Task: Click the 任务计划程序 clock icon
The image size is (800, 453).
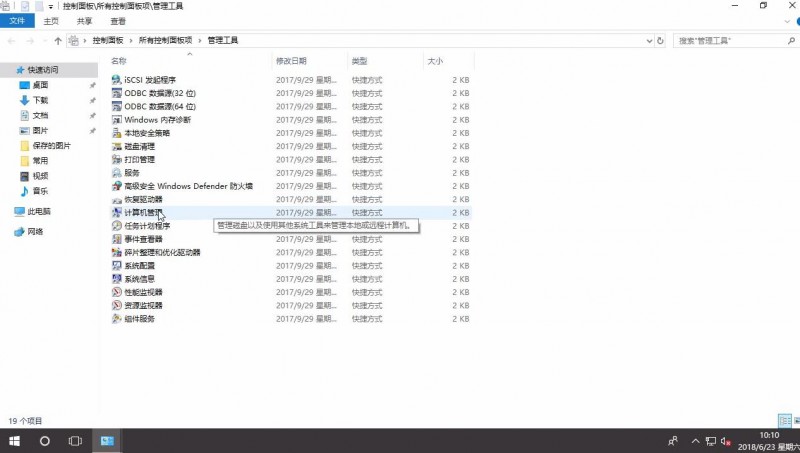Action: click(x=117, y=226)
